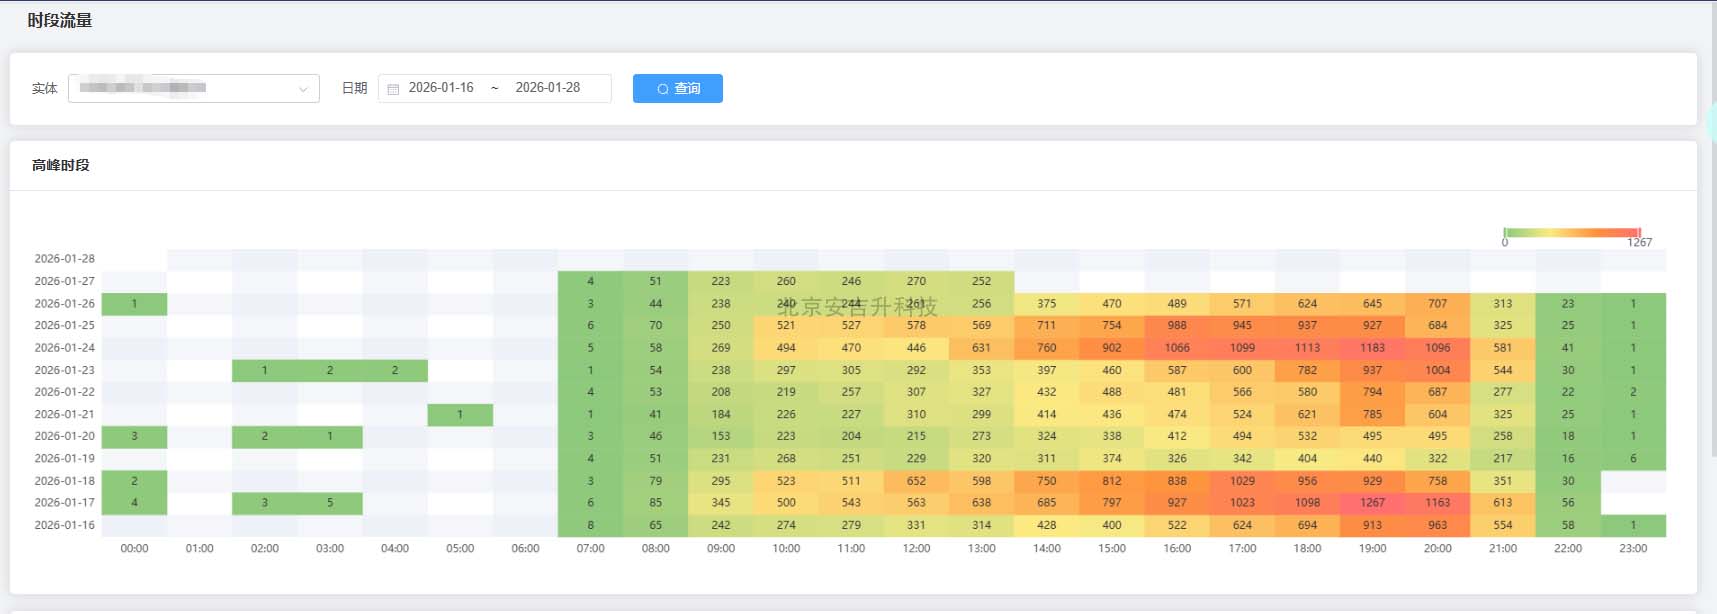The height and width of the screenshot is (614, 1717).
Task: Click the 12:00 hour axis label
Action: coord(916,549)
